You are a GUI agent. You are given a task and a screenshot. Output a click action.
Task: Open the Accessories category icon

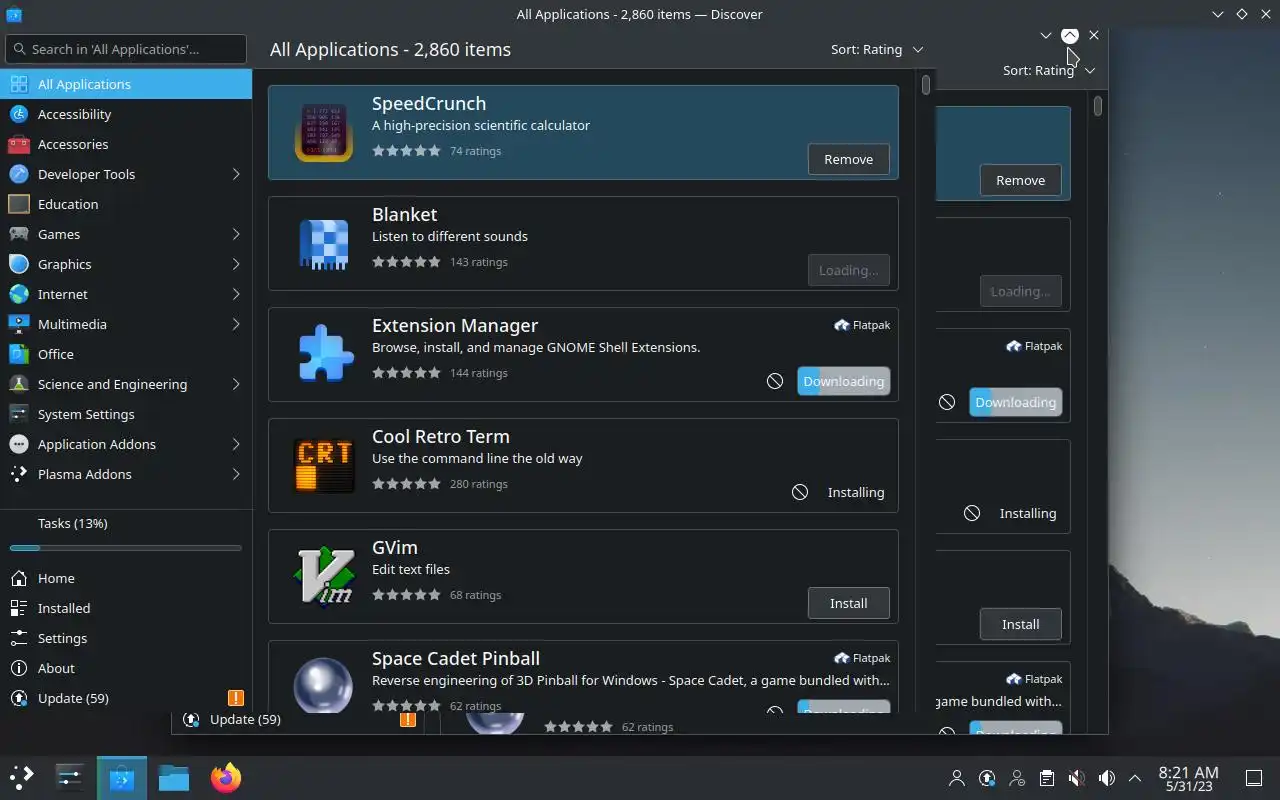coord(18,144)
